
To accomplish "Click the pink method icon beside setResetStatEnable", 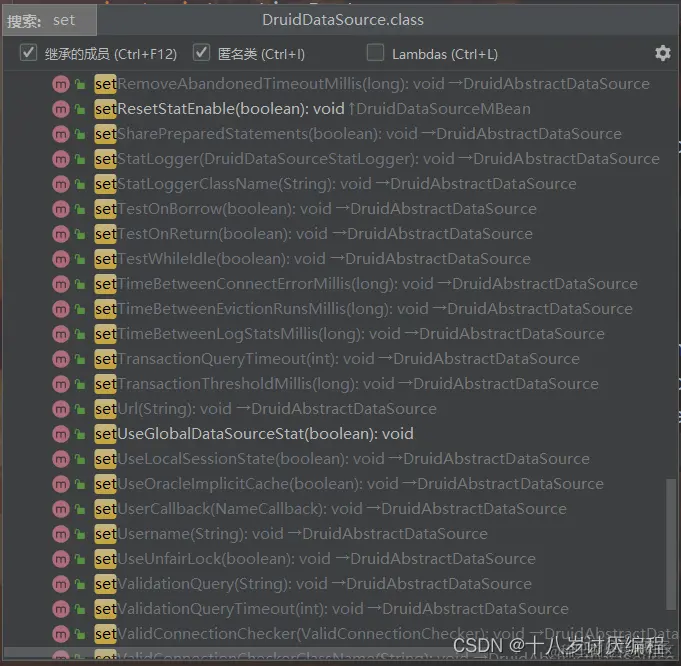I will (x=61, y=109).
